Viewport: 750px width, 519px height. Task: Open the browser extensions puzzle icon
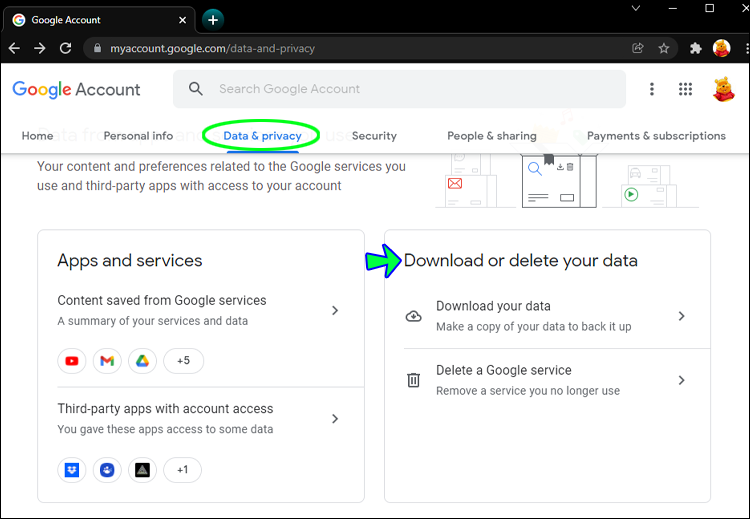(x=696, y=48)
